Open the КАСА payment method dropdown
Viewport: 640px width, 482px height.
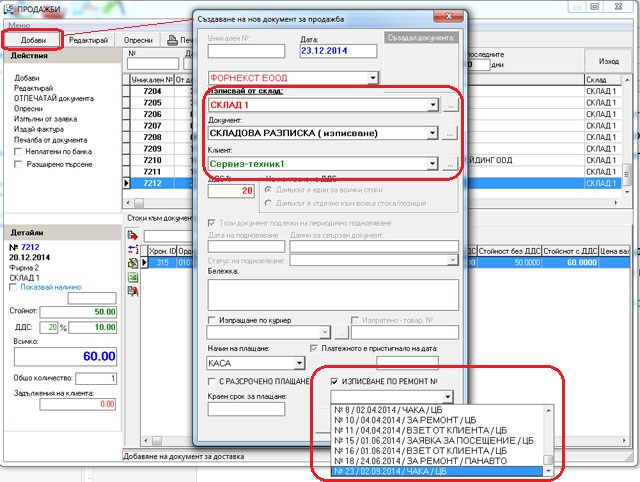pyautogui.click(x=299, y=363)
